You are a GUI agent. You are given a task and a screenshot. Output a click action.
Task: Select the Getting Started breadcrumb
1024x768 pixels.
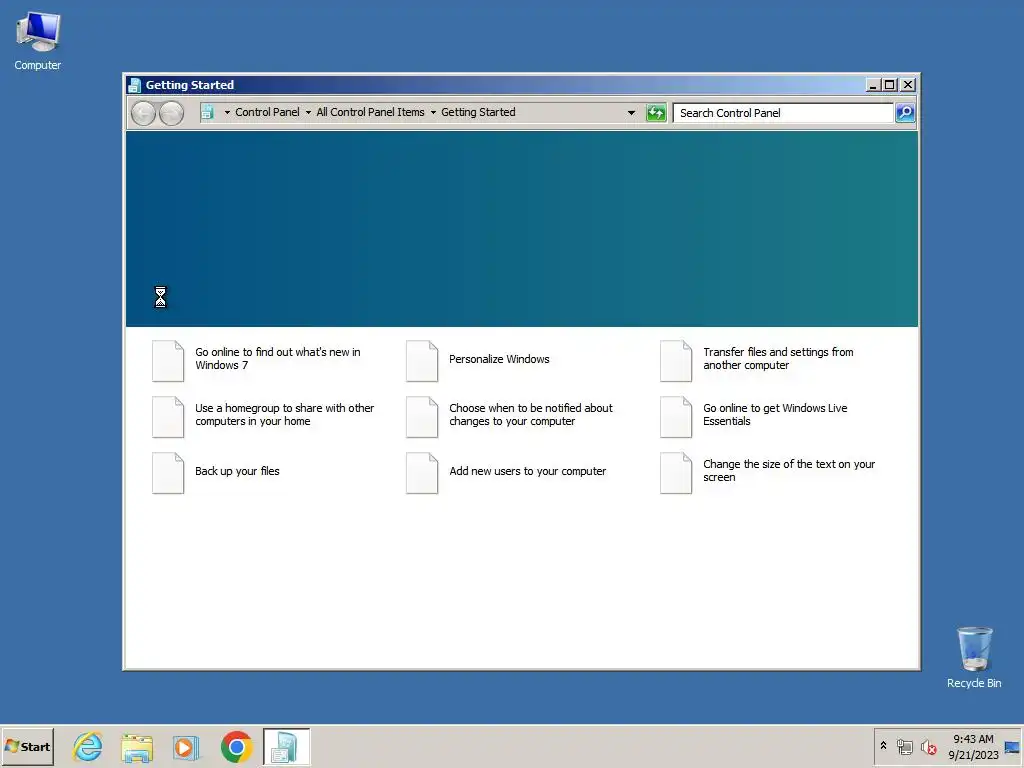478,112
